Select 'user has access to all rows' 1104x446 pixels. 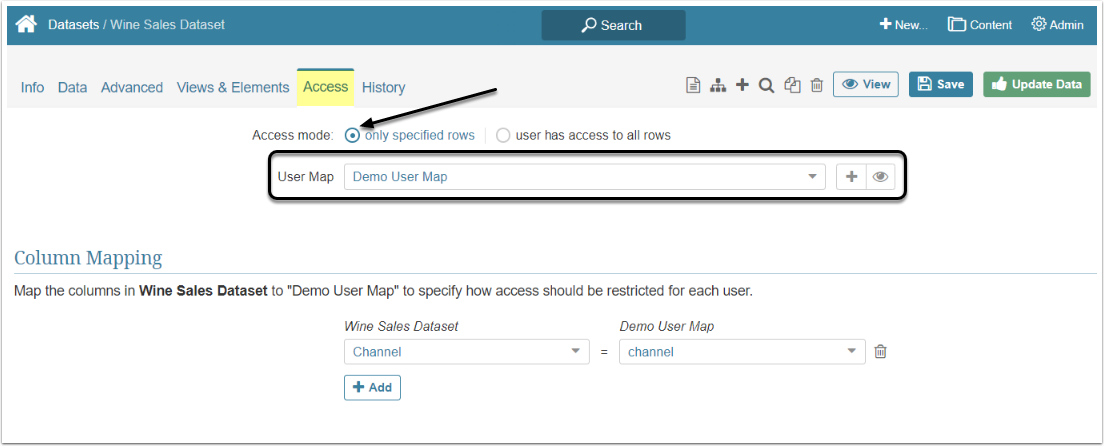click(503, 135)
